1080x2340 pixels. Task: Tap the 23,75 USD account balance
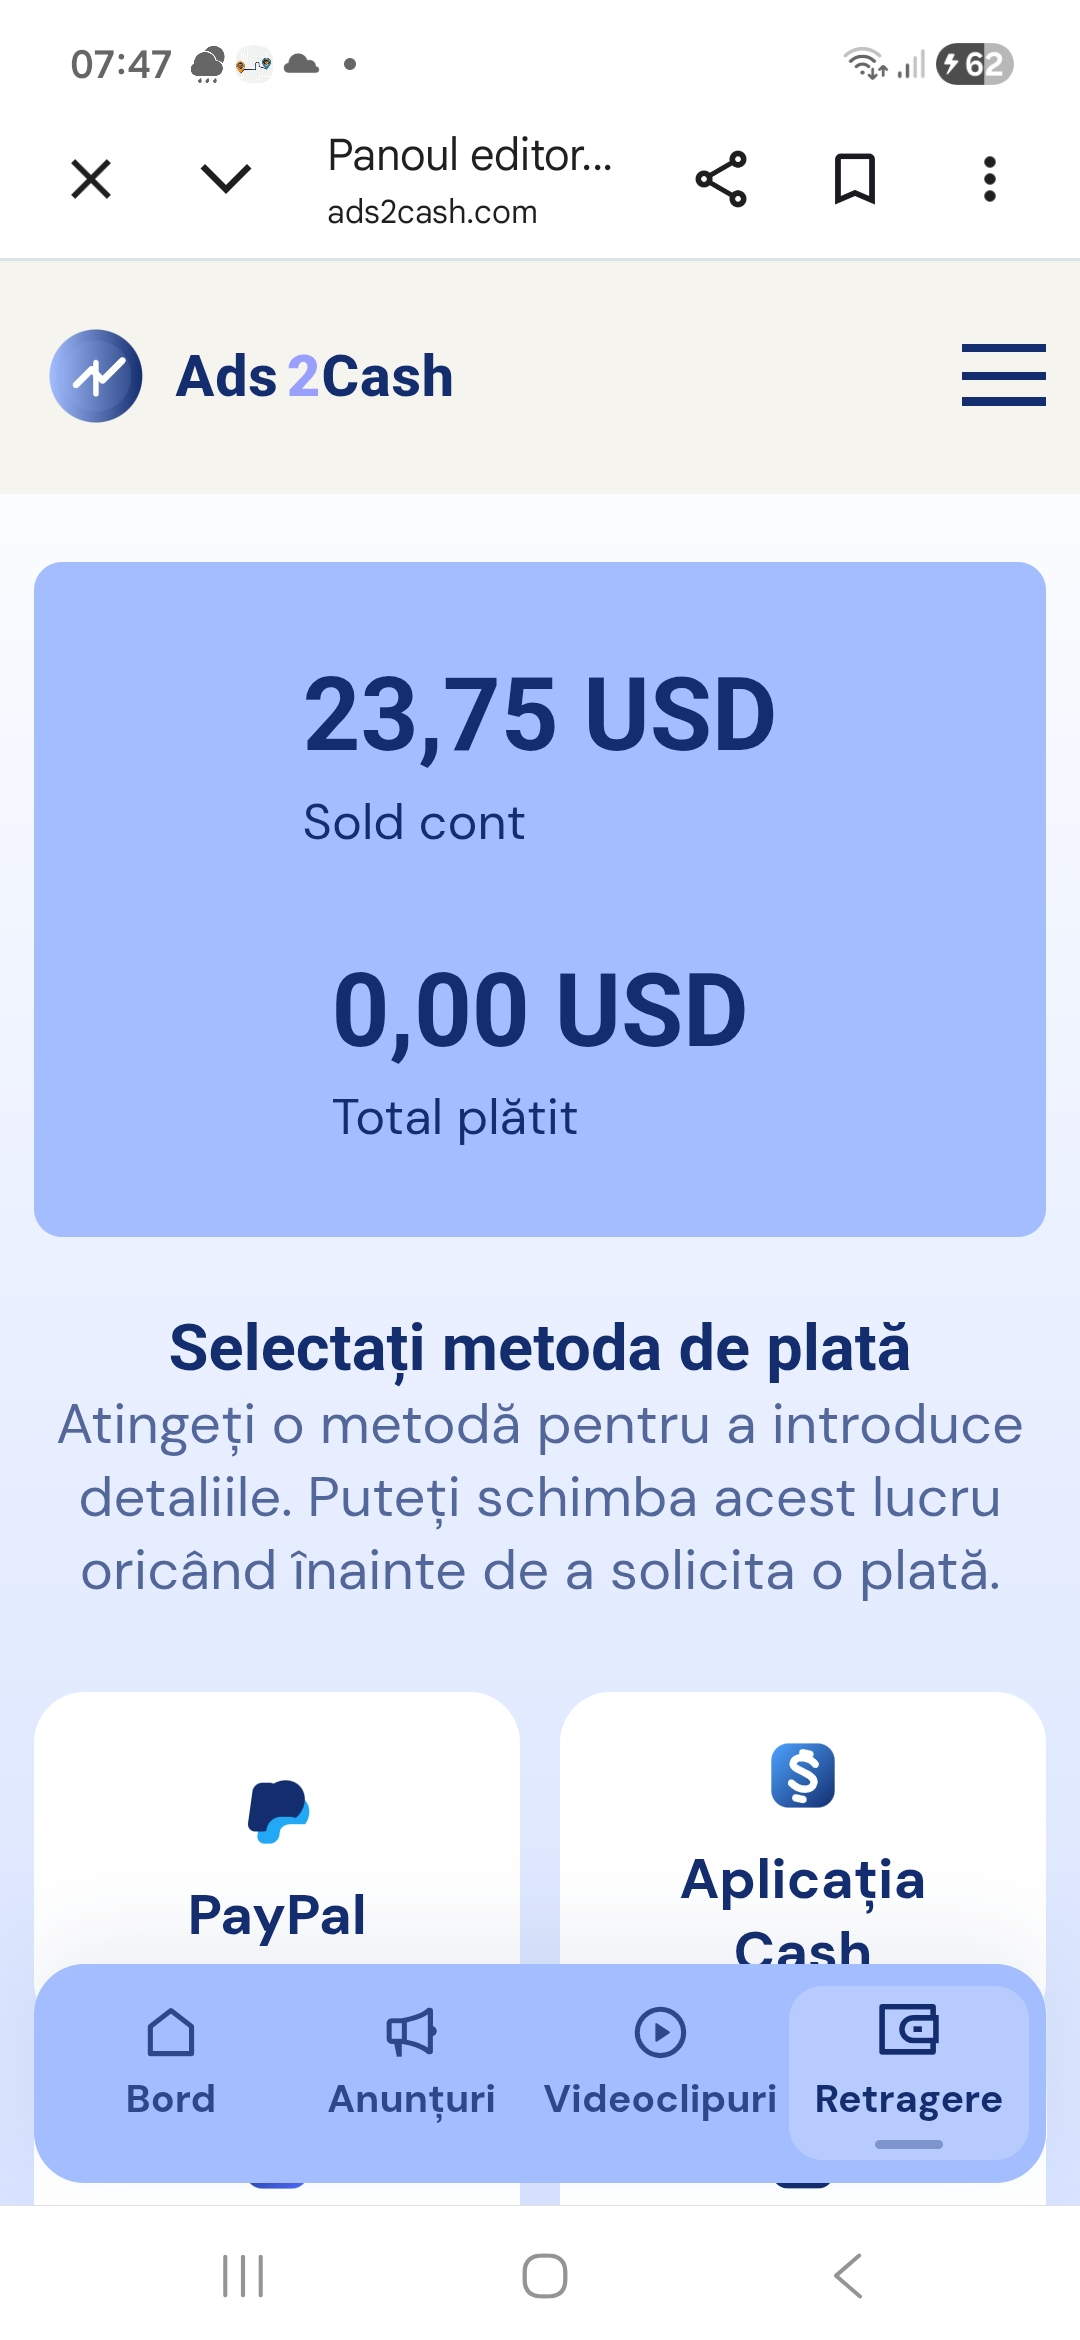pos(540,714)
